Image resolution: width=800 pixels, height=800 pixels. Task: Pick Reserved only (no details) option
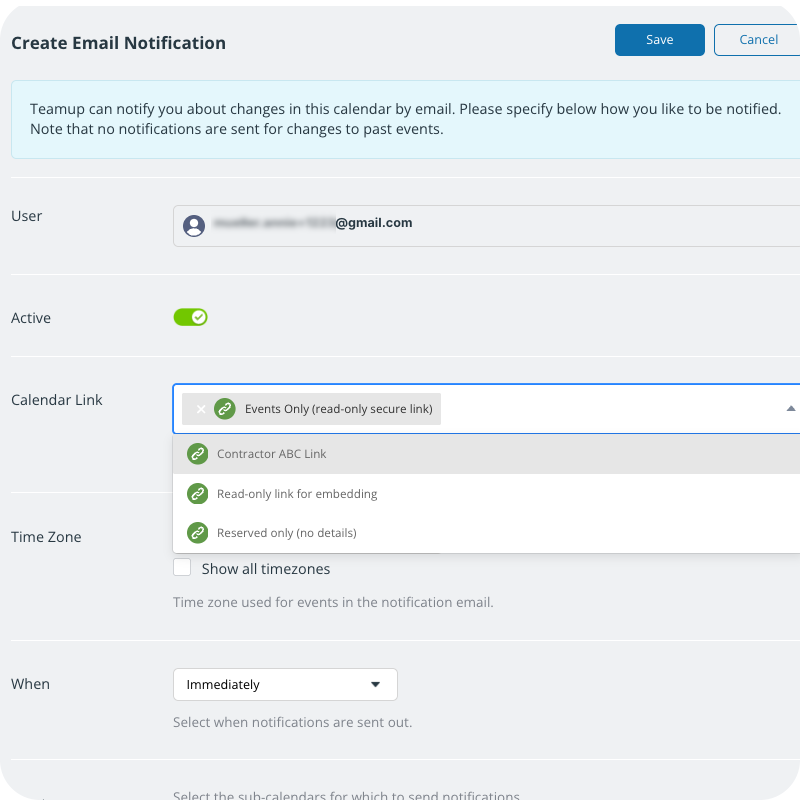click(286, 533)
